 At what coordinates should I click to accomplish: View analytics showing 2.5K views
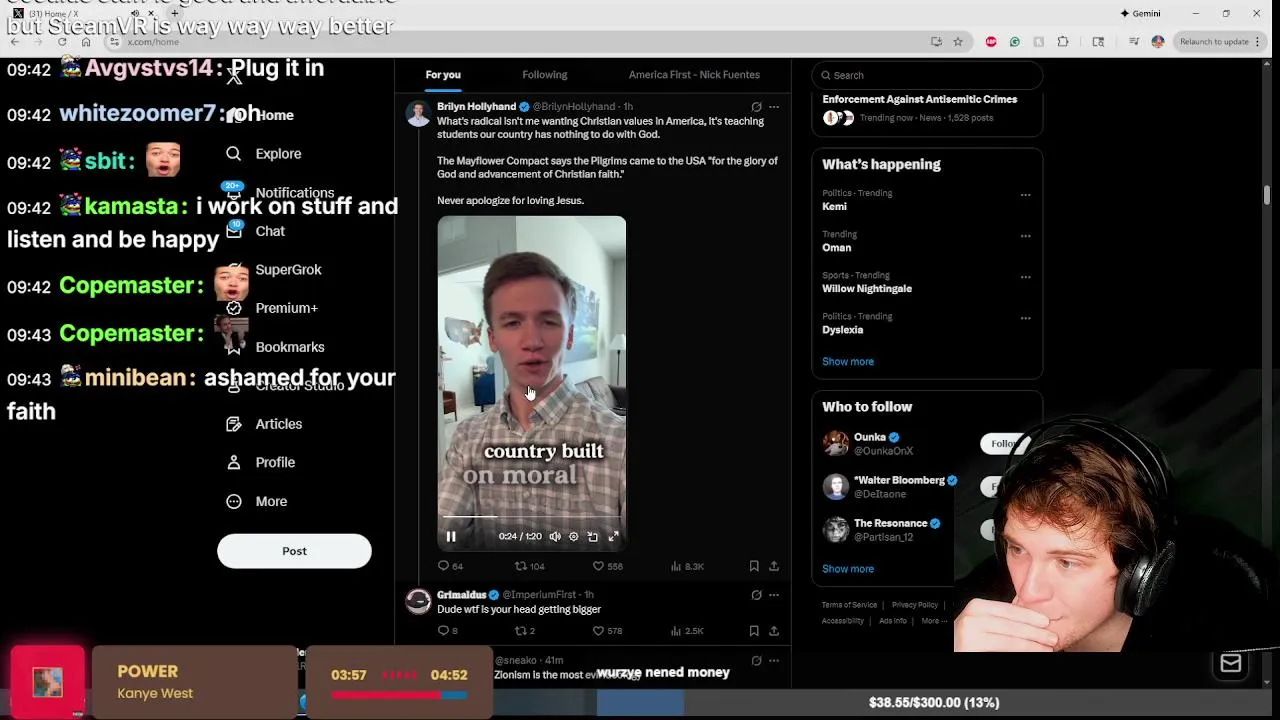click(687, 631)
